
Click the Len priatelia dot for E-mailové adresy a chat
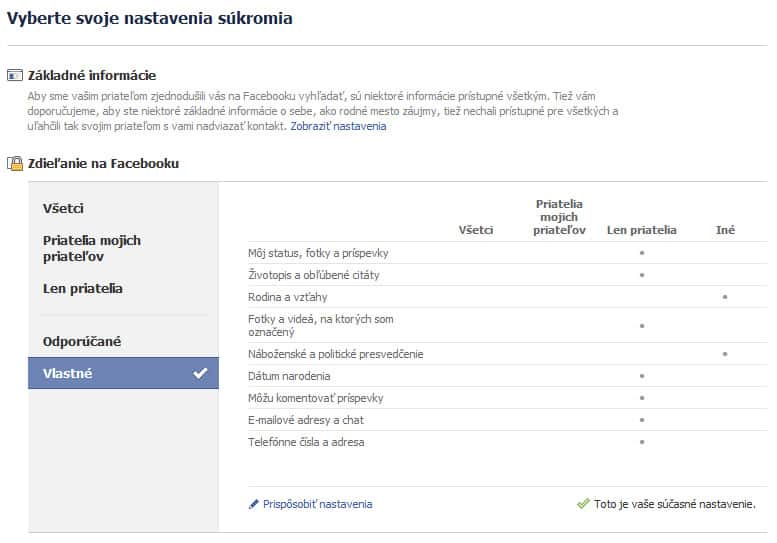(642, 420)
